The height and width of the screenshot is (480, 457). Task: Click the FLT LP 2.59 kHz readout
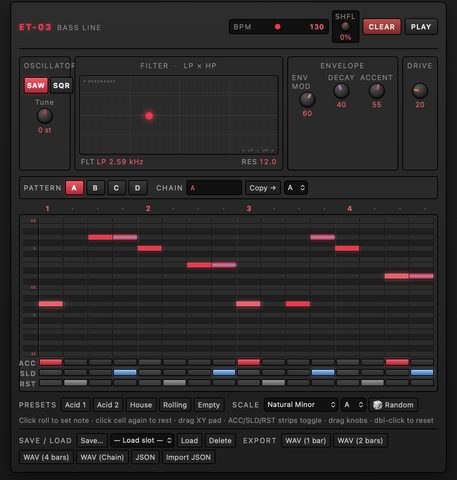tap(112, 162)
